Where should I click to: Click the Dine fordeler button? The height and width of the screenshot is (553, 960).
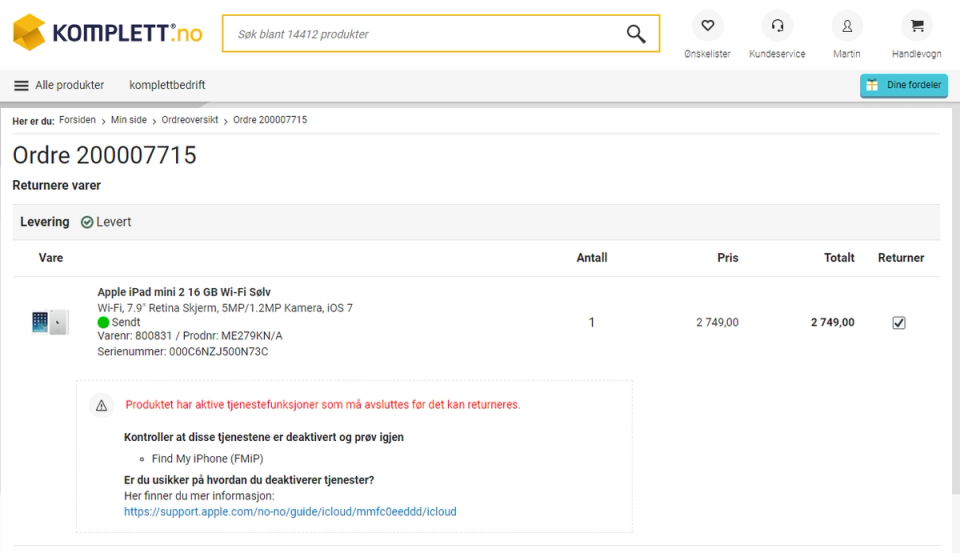coord(904,85)
